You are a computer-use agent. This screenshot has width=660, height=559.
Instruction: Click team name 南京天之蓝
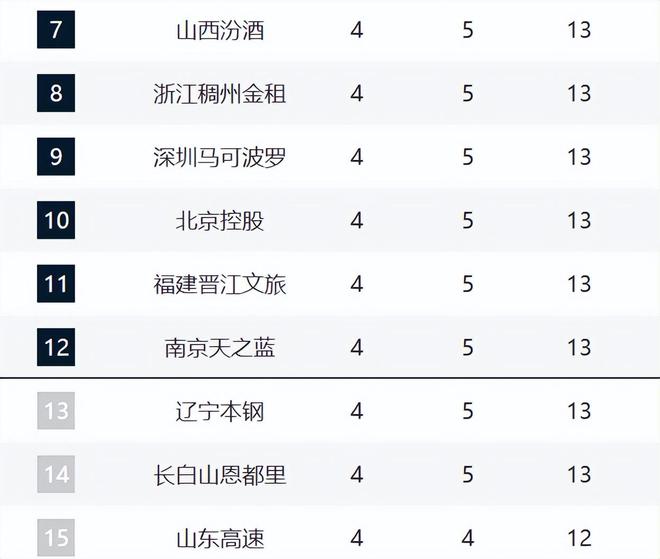[220, 347]
